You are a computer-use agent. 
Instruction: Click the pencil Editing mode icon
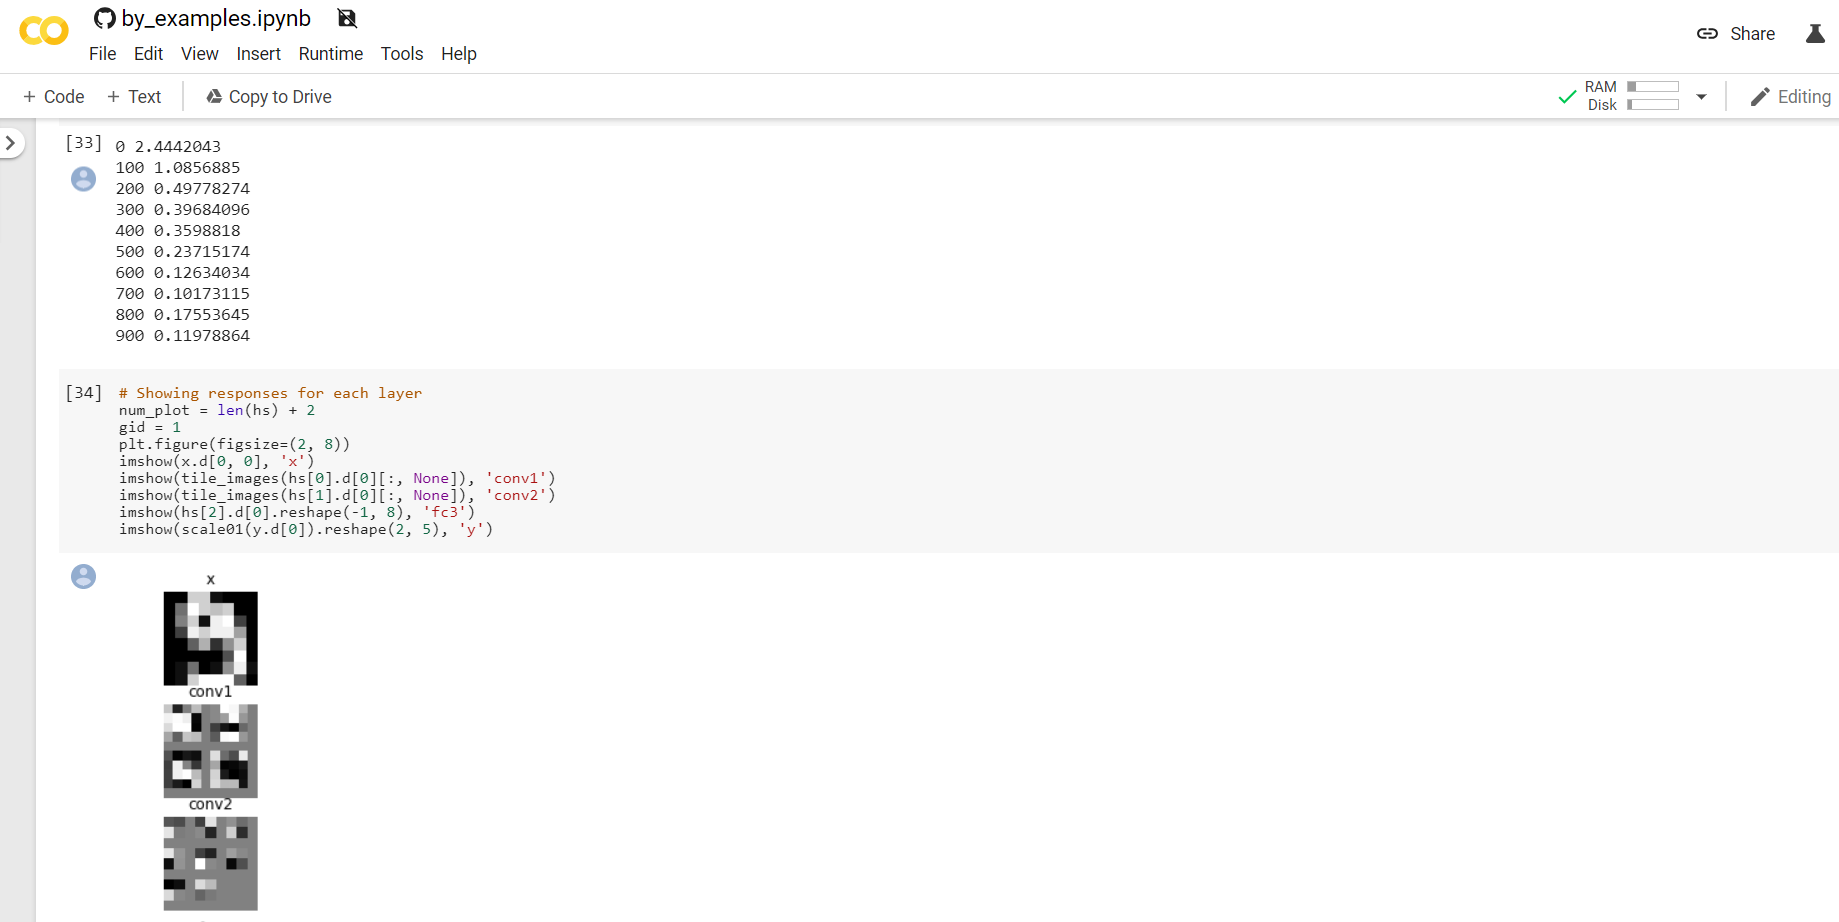[1760, 97]
